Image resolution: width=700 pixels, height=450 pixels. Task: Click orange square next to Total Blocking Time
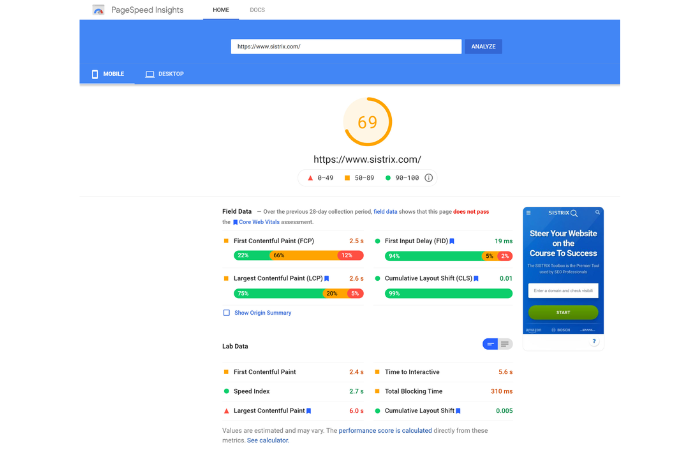[377, 391]
